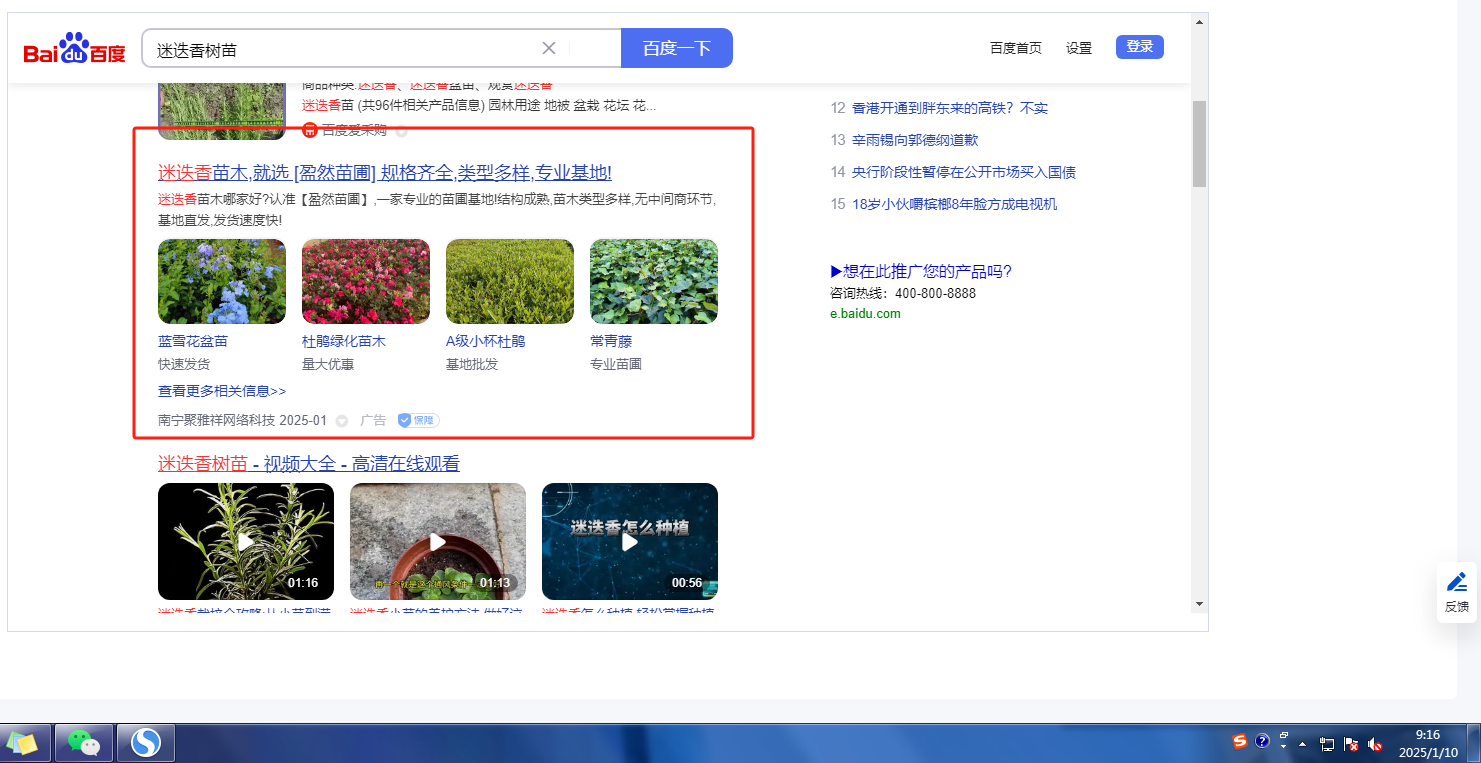Open the e.baidu.com link

(865, 313)
